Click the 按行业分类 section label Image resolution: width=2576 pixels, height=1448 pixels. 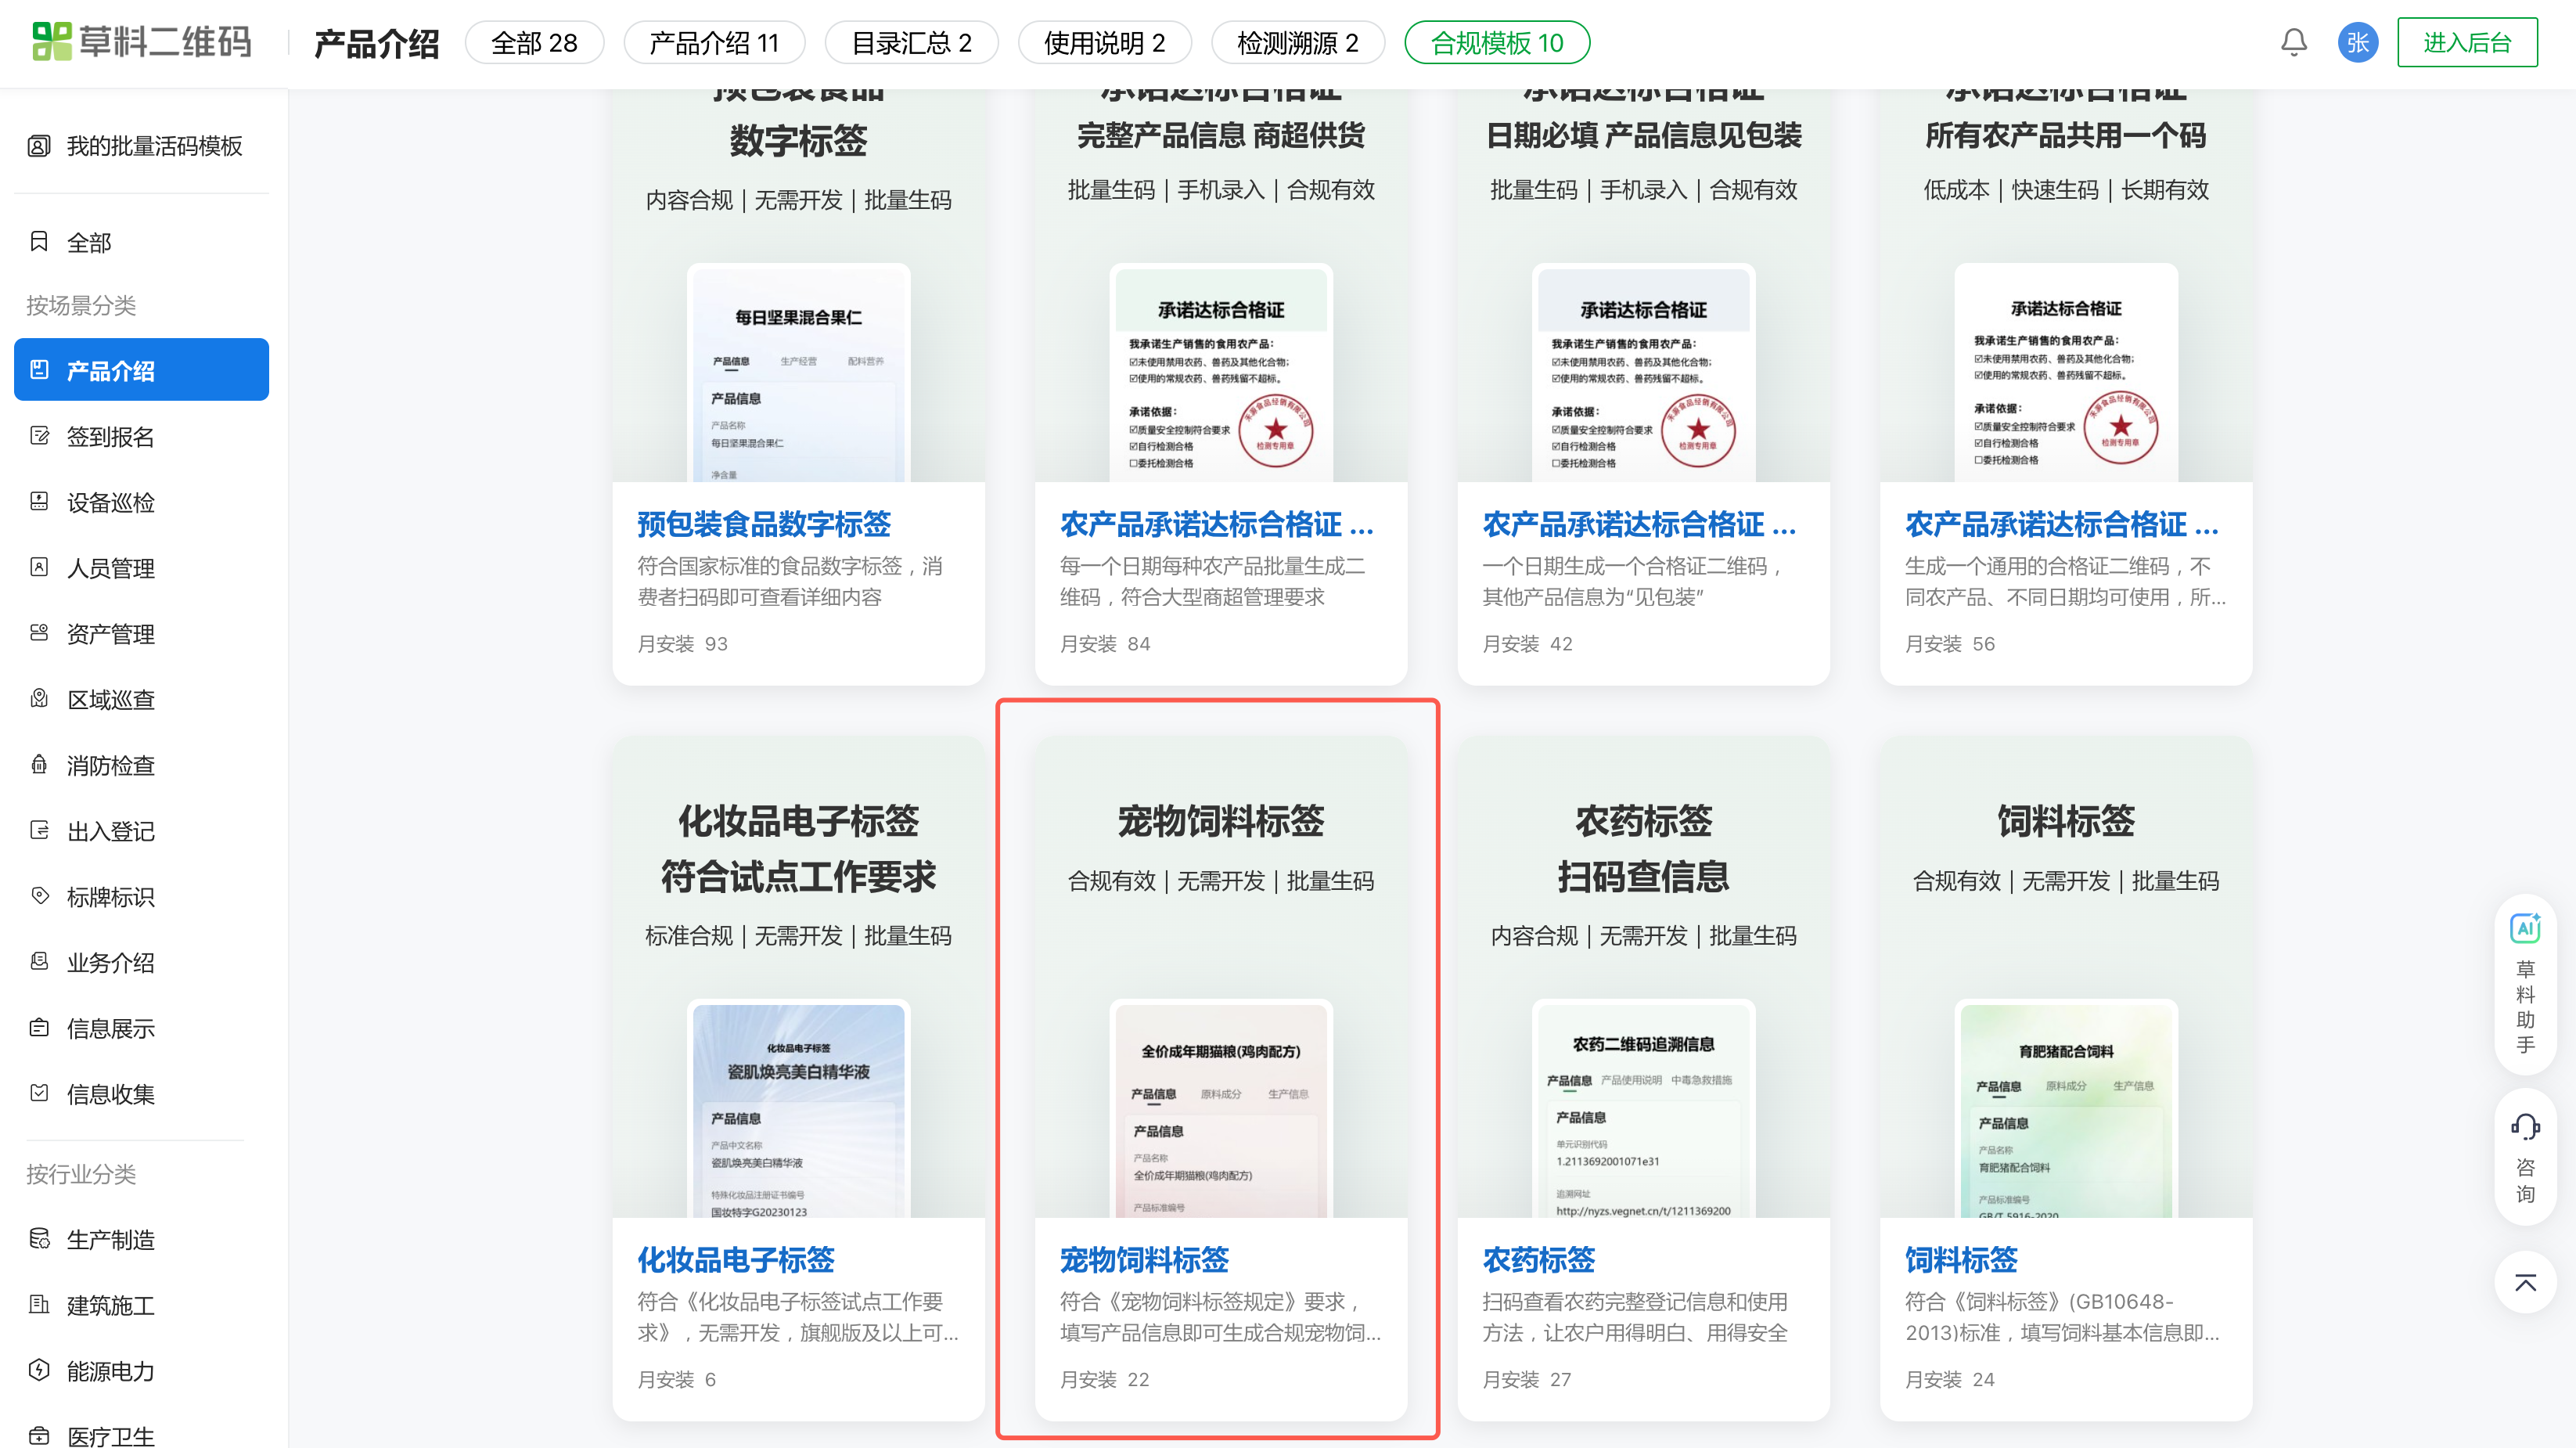(x=81, y=1173)
